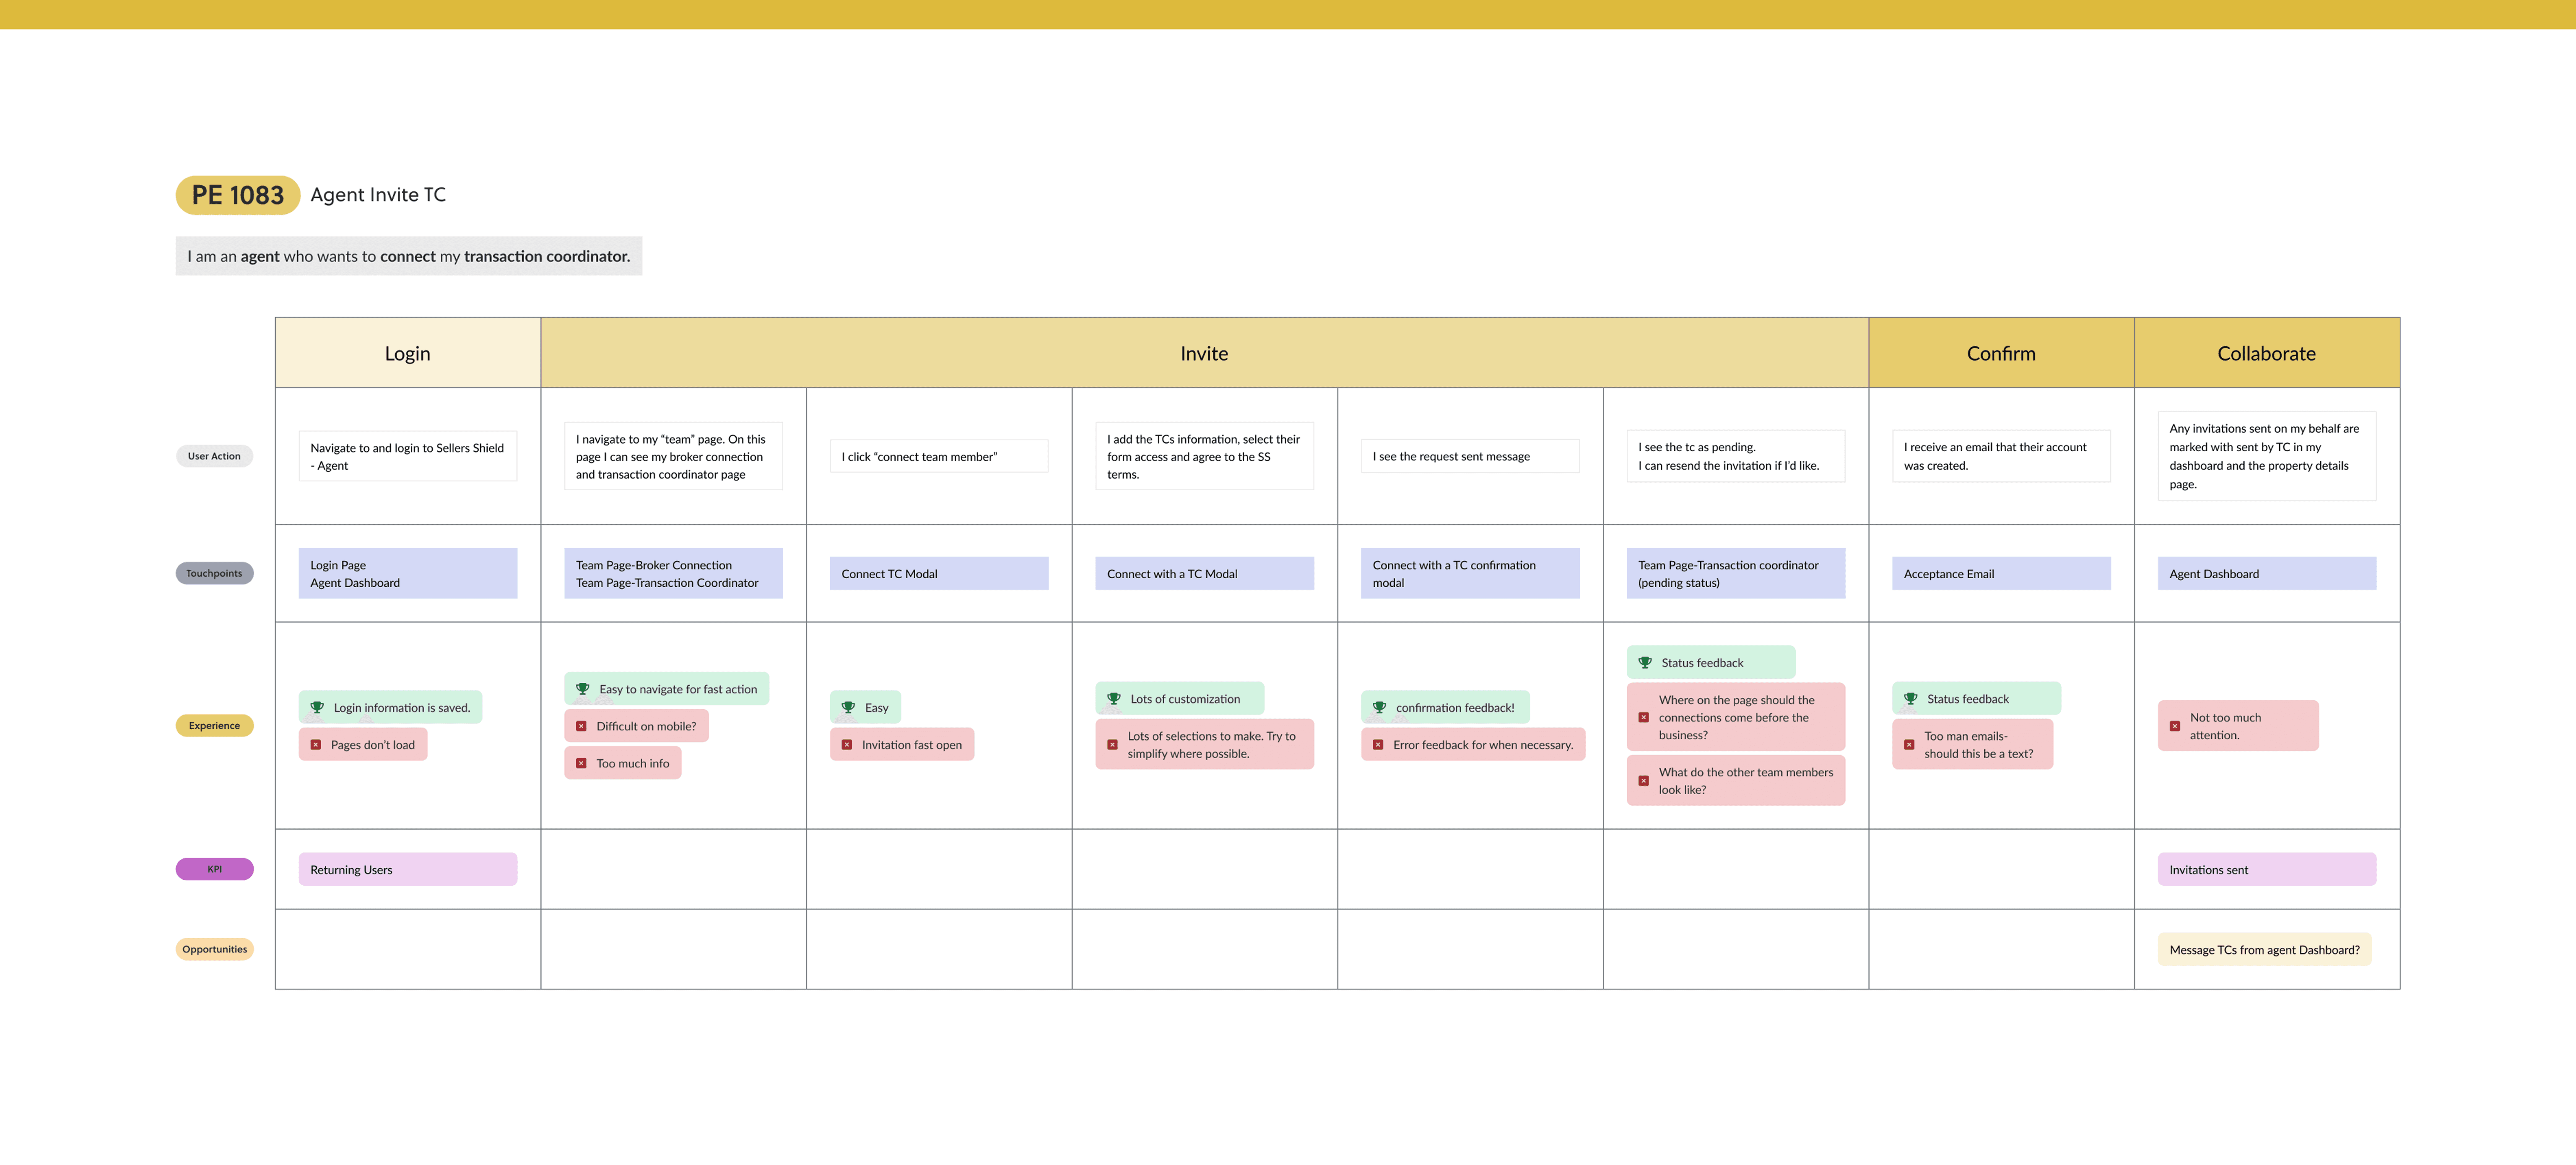Select the "Login Page Agent Dashboard" touchpoint
The image size is (2576, 1165).
[408, 573]
